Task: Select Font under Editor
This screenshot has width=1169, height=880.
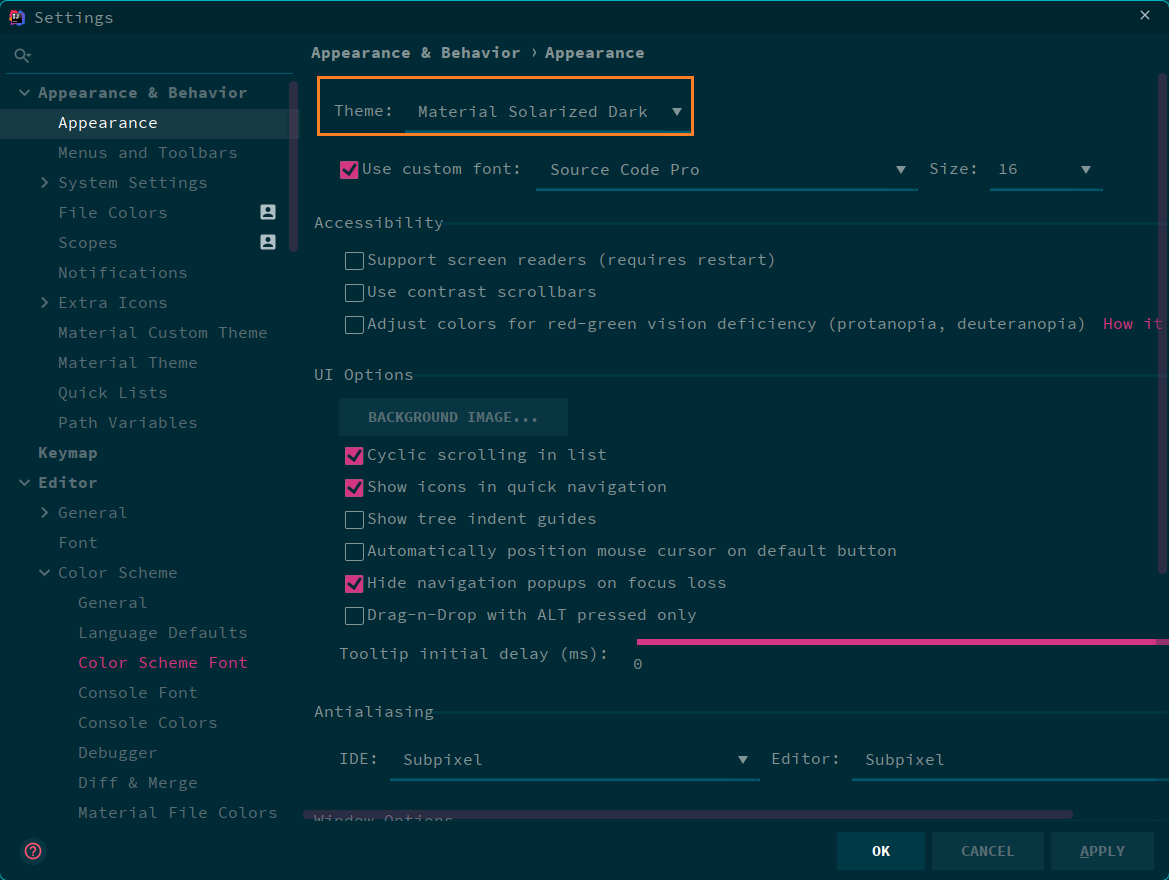Action: pos(78,543)
